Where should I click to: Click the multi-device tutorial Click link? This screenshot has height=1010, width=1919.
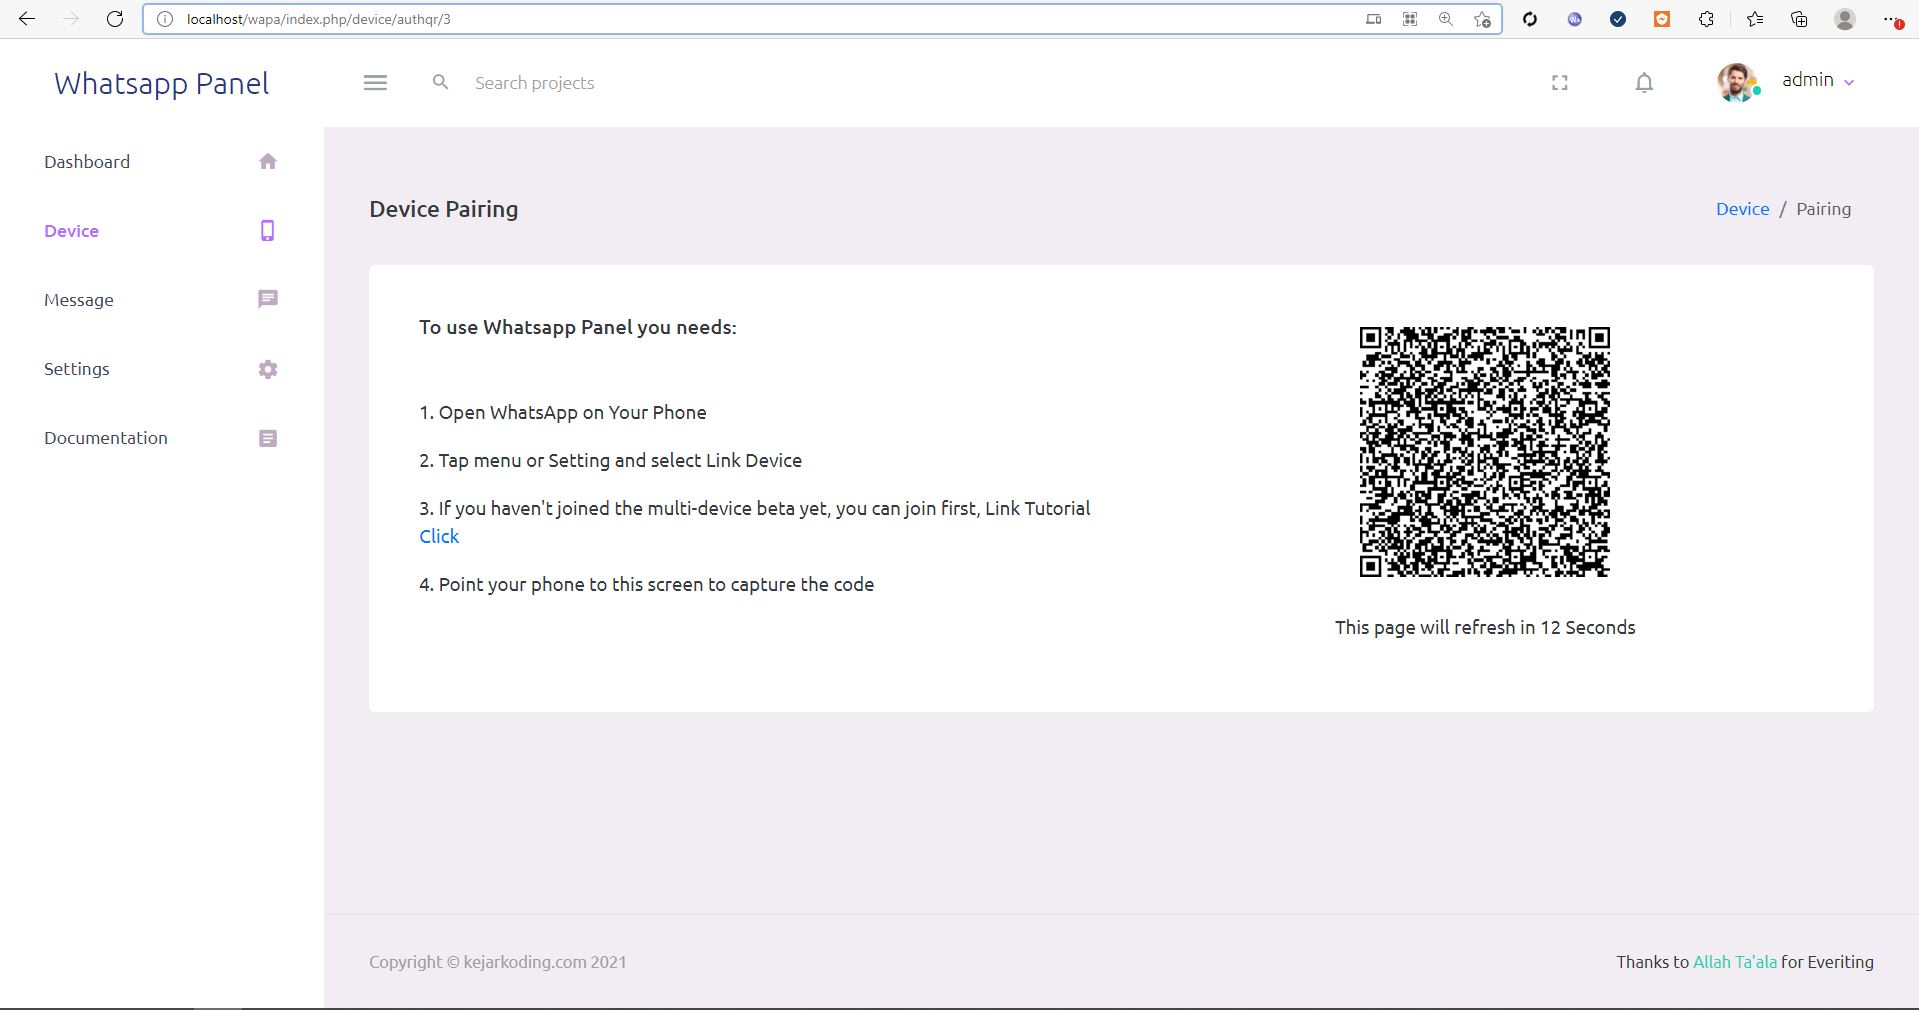coord(439,536)
